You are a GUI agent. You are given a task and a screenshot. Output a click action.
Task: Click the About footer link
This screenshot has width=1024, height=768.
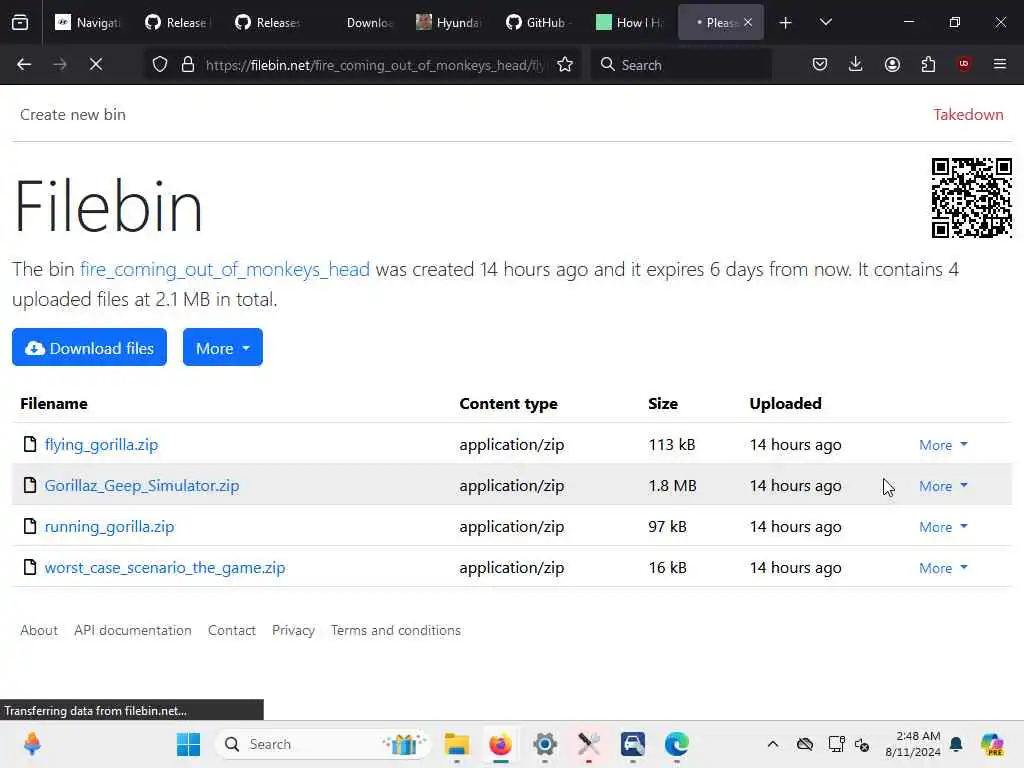(39, 630)
